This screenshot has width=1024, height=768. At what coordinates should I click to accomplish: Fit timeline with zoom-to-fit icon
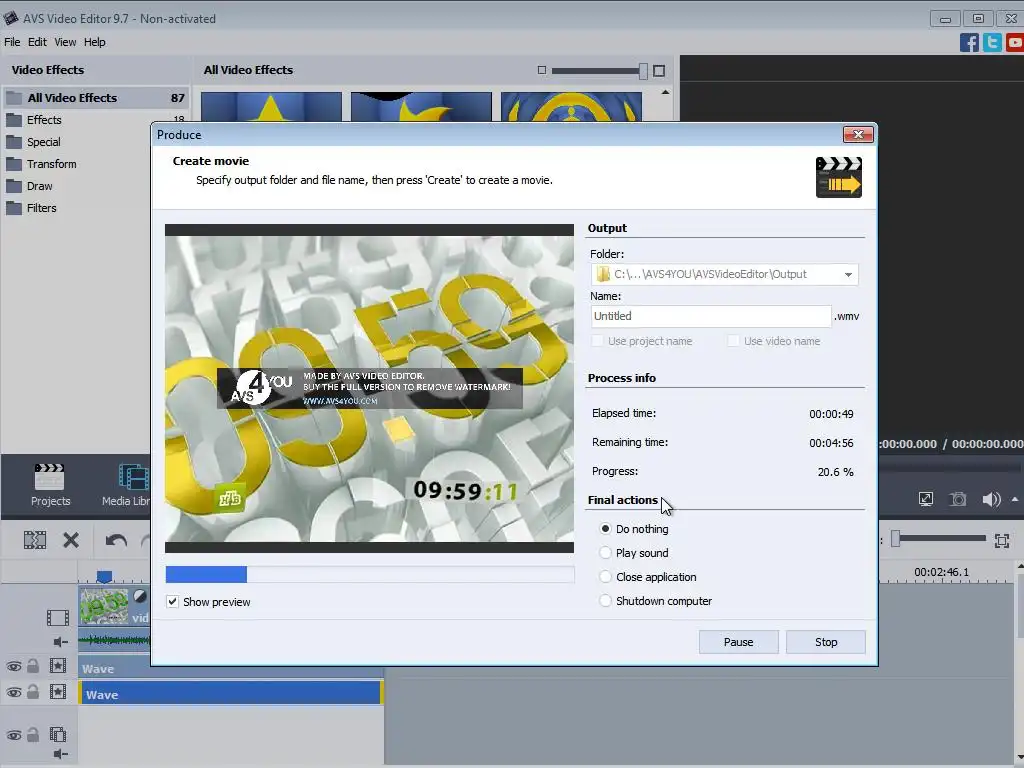click(1002, 541)
